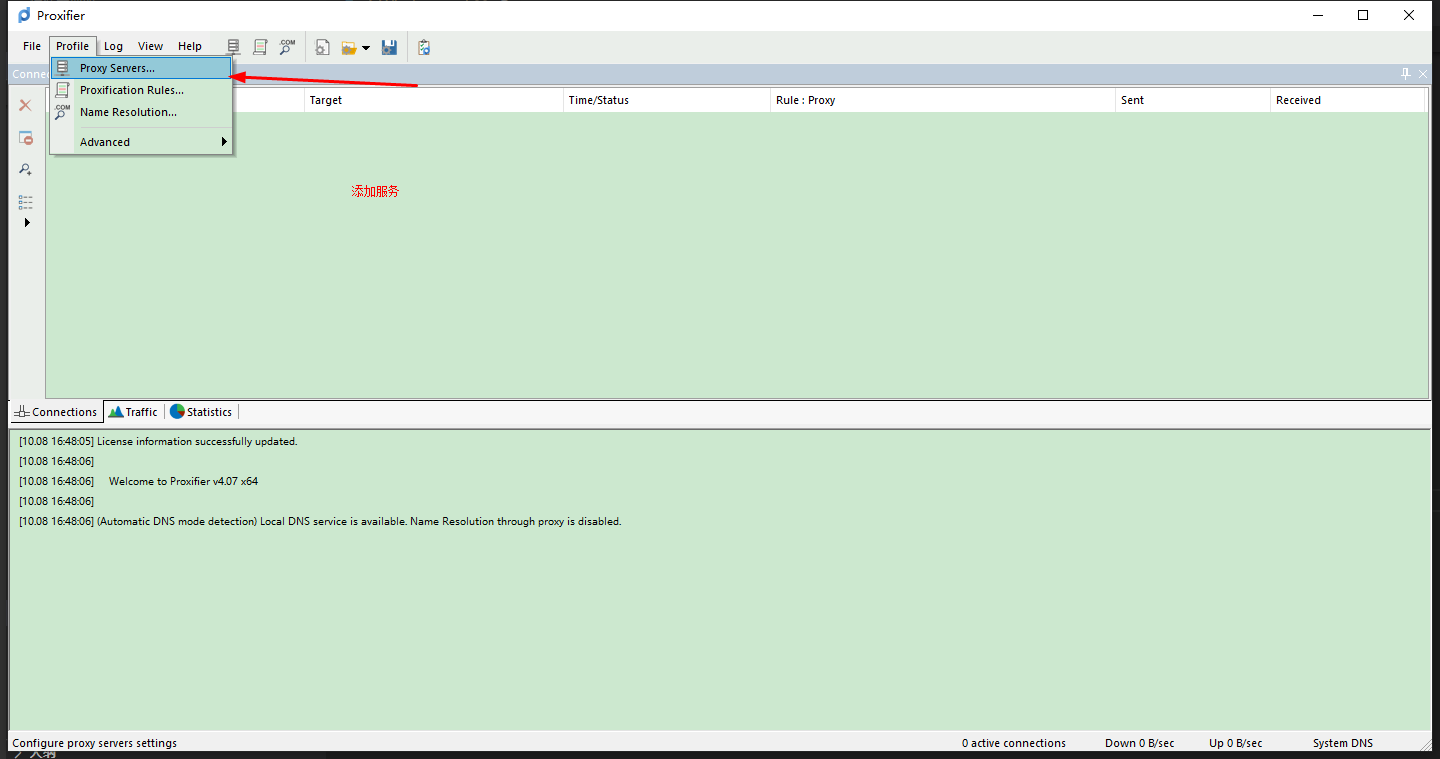1440x759 pixels.
Task: Click the new profile toolbar icon
Action: (323, 47)
